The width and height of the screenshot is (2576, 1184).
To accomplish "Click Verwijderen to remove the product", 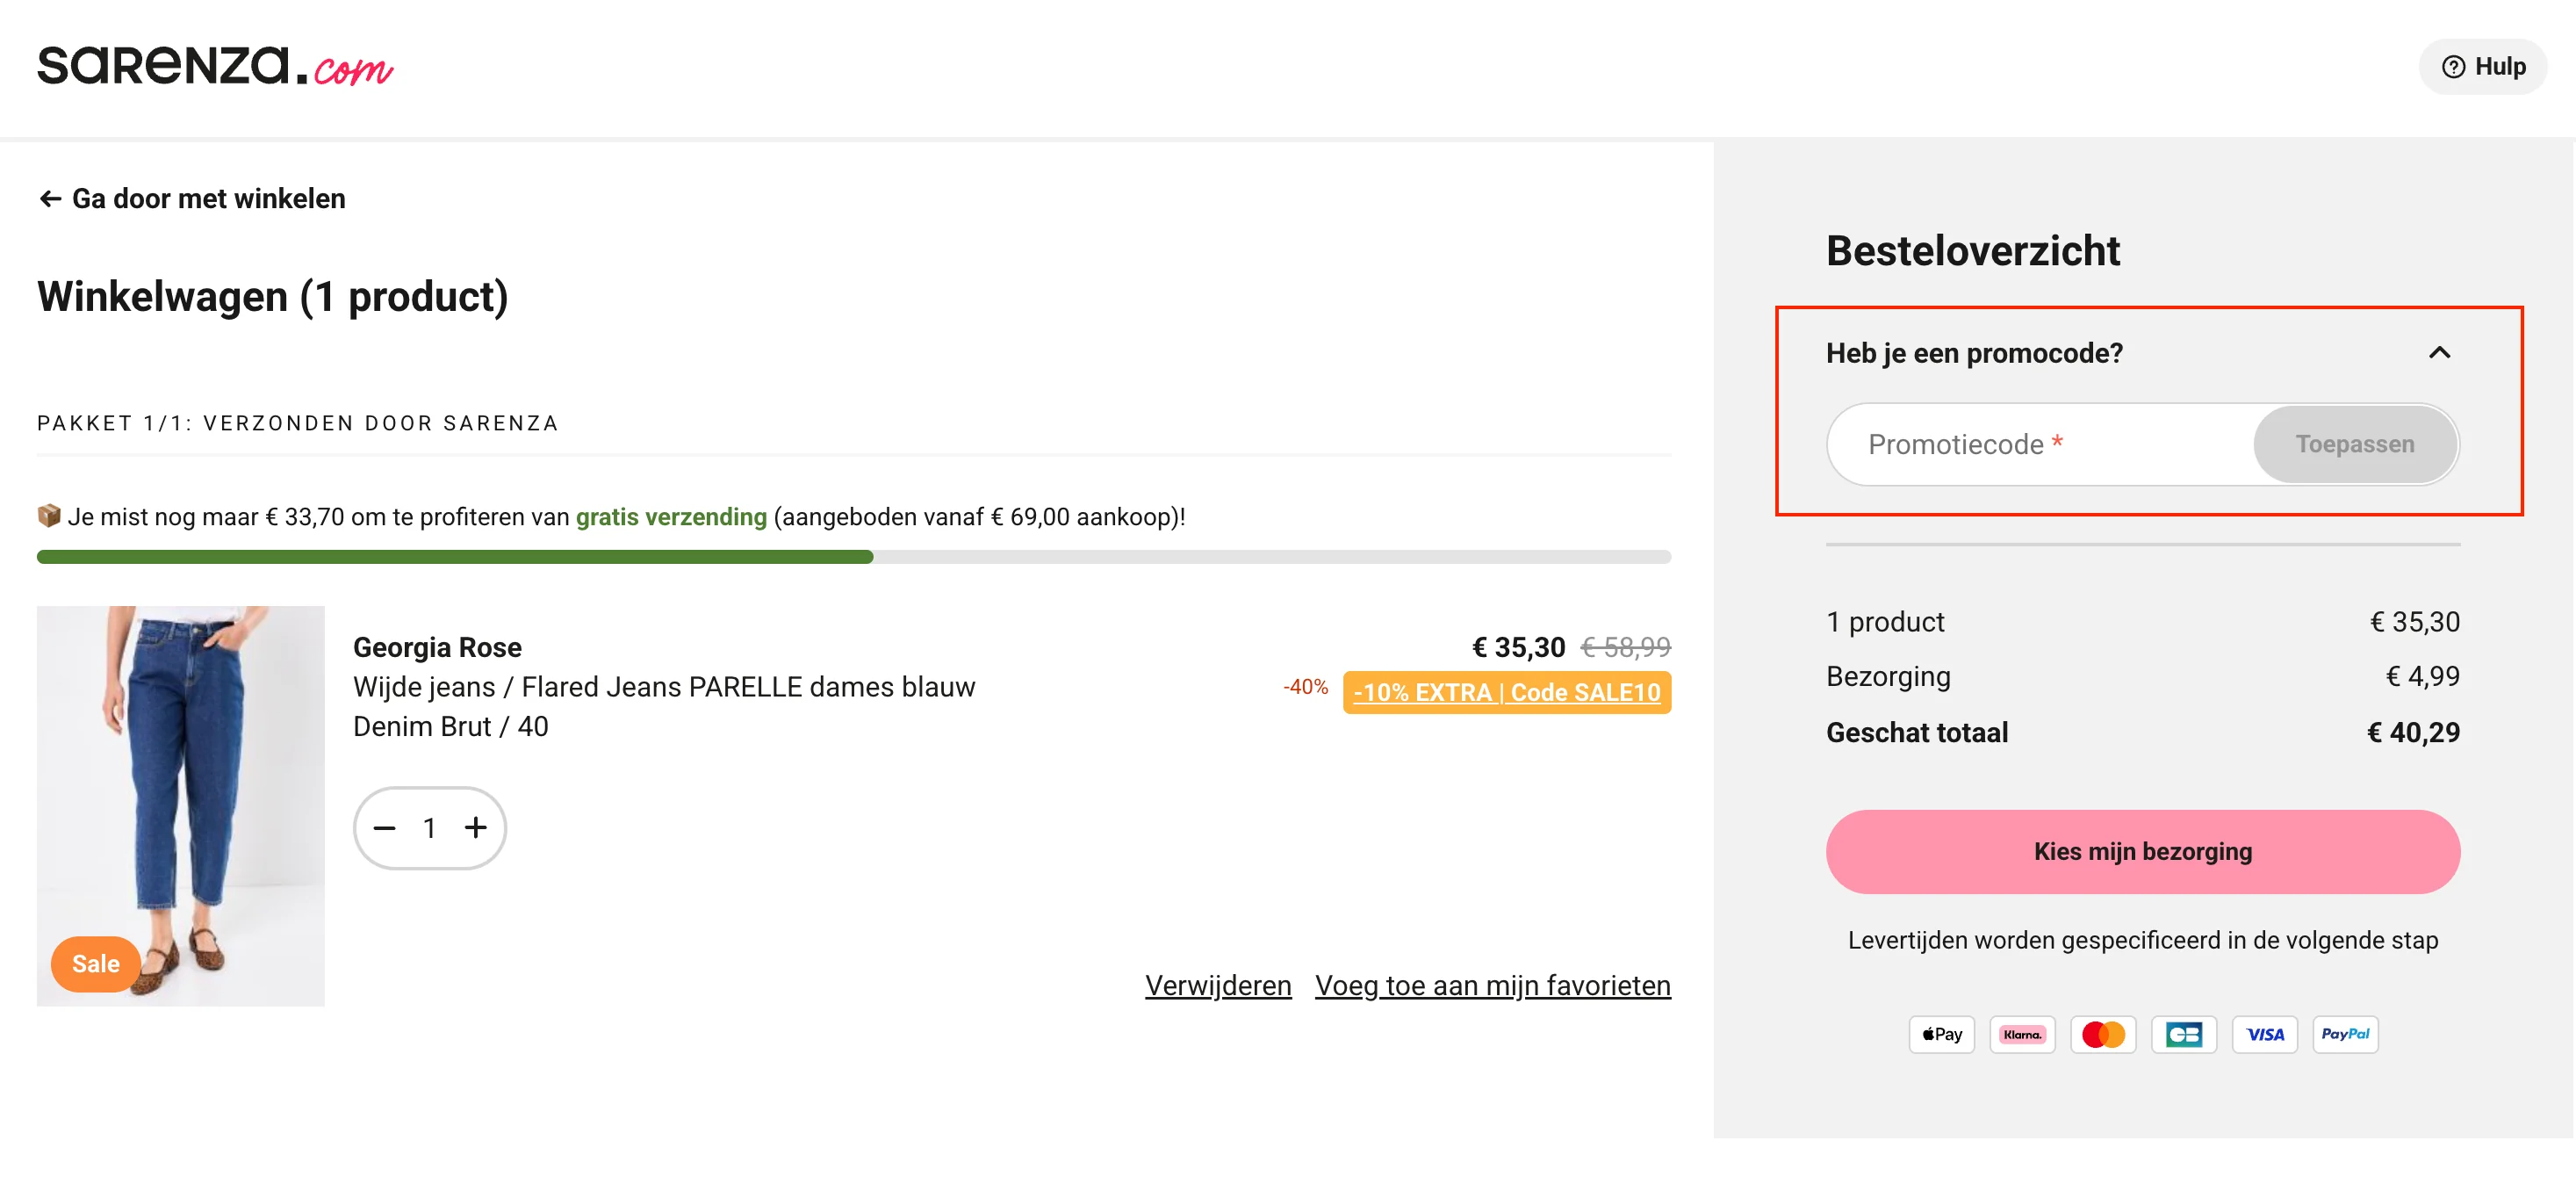I will [x=1218, y=986].
